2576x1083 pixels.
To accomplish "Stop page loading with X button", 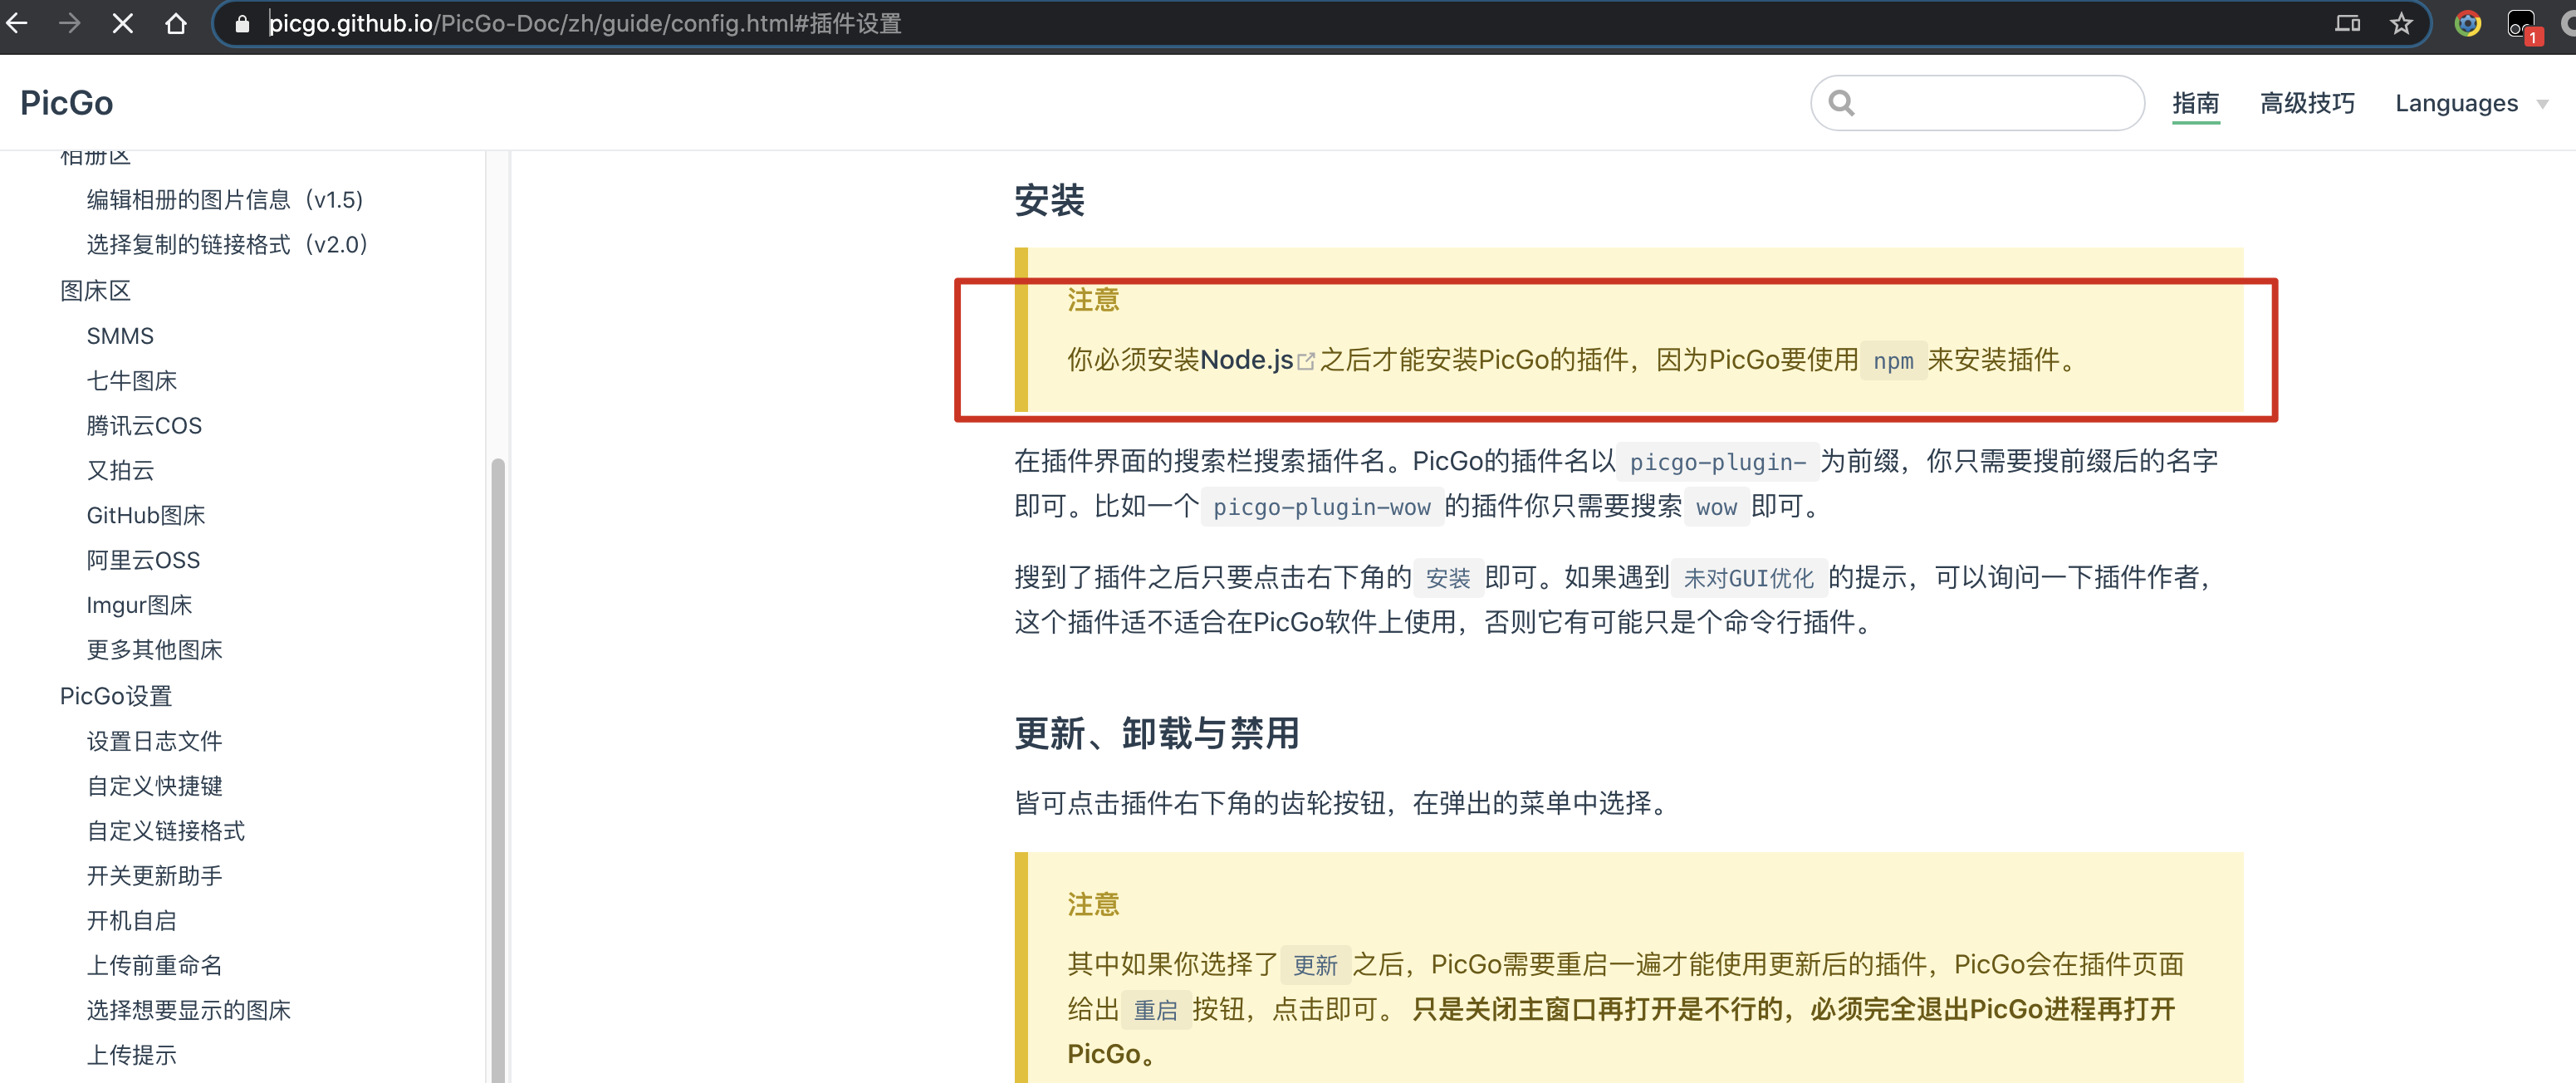I will tap(122, 23).
